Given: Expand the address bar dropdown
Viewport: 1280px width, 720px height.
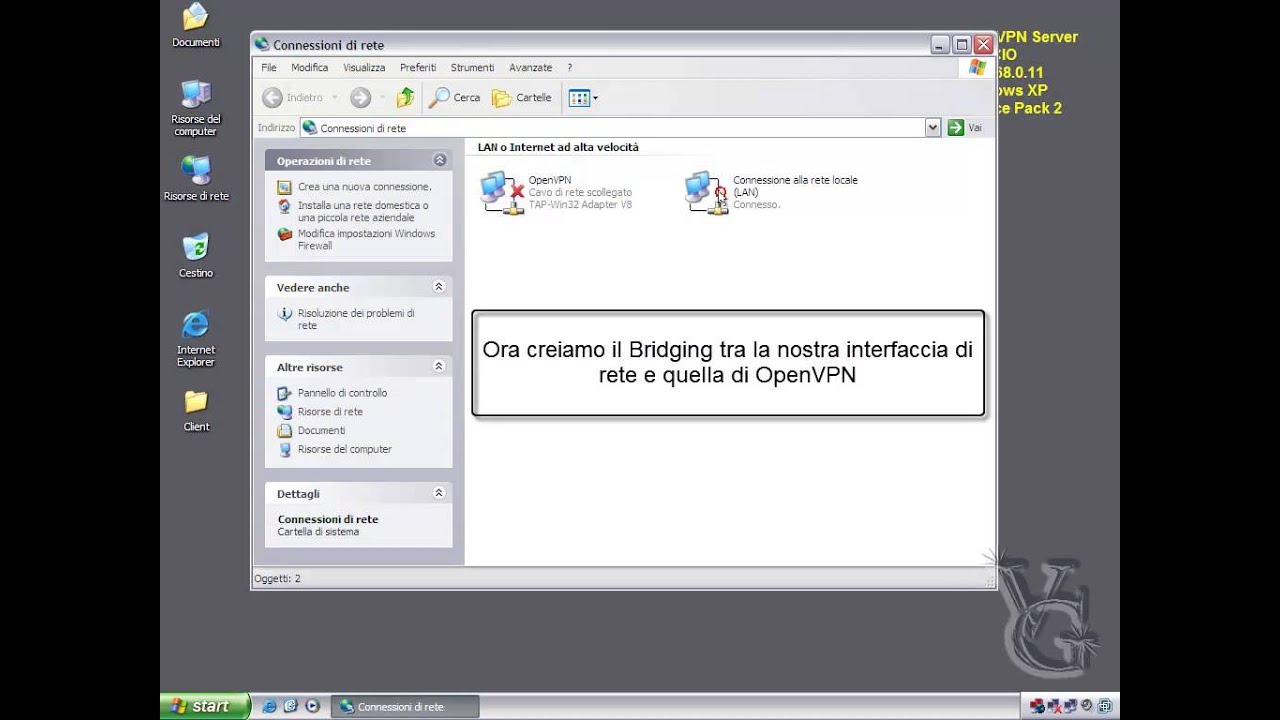Looking at the screenshot, I should 933,127.
